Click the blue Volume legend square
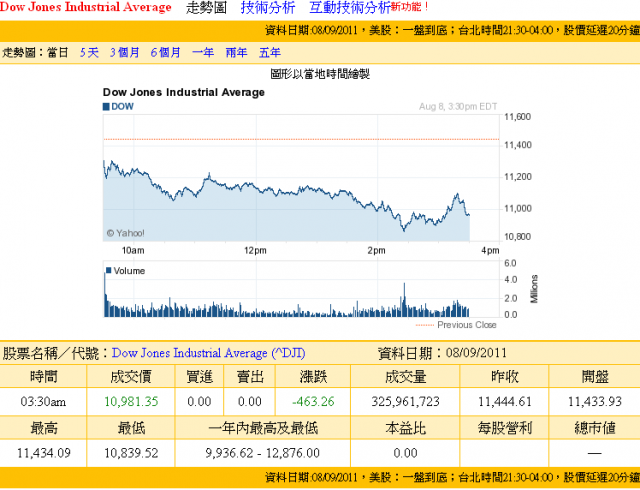The height and width of the screenshot is (490, 640). pos(109,270)
